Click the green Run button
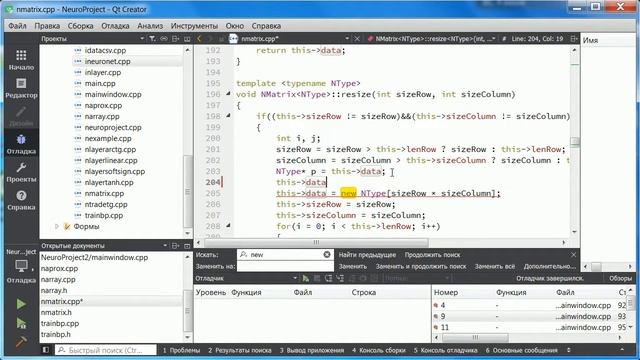 pos(21,304)
